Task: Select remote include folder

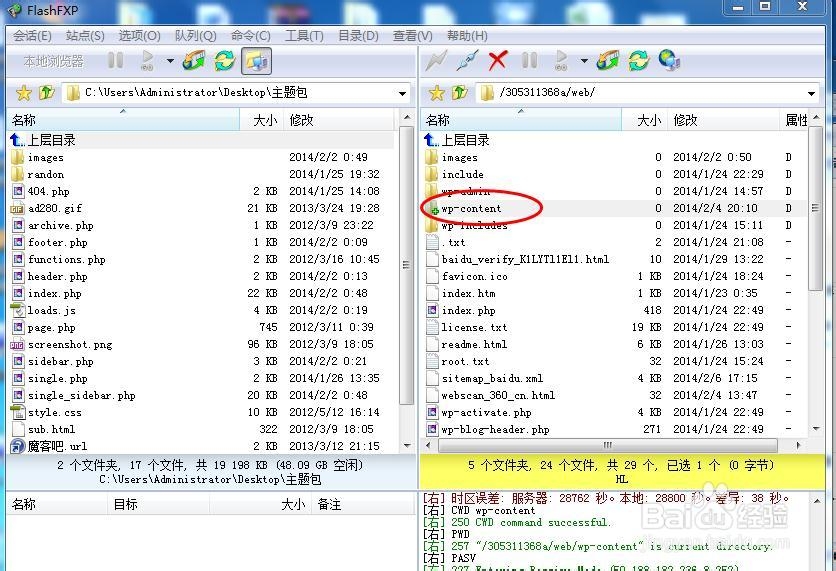Action: click(x=615, y=174)
